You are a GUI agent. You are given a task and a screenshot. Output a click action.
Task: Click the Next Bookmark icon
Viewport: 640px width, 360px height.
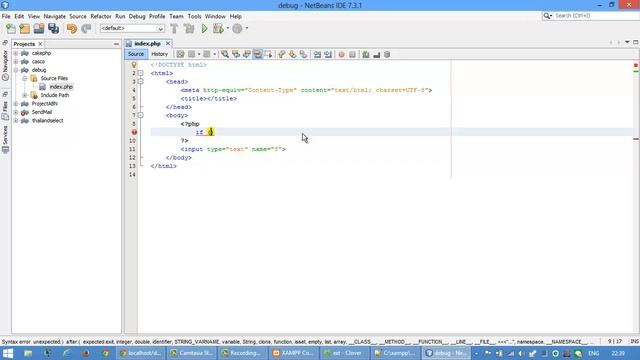coord(292,54)
